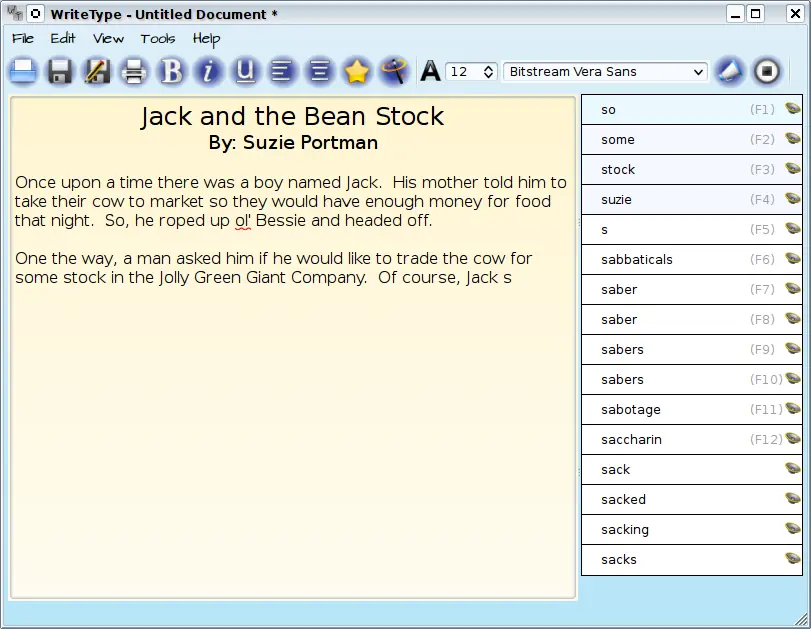Image resolution: width=811 pixels, height=629 pixels.
Task: Open the Bitstream Vera Sans font dropdown
Action: [x=605, y=72]
